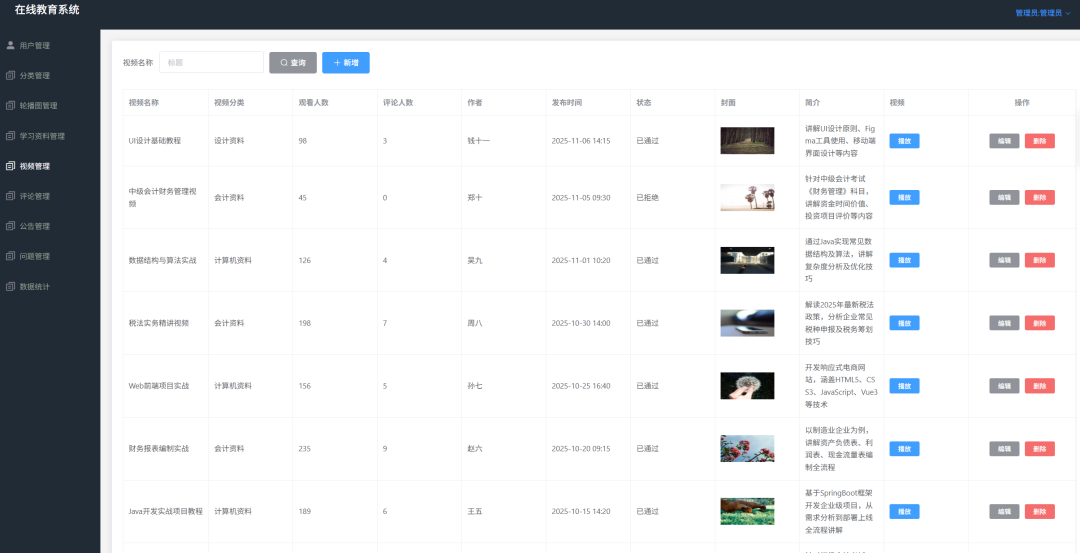Play the Web前端项目实战 video

click(x=904, y=386)
